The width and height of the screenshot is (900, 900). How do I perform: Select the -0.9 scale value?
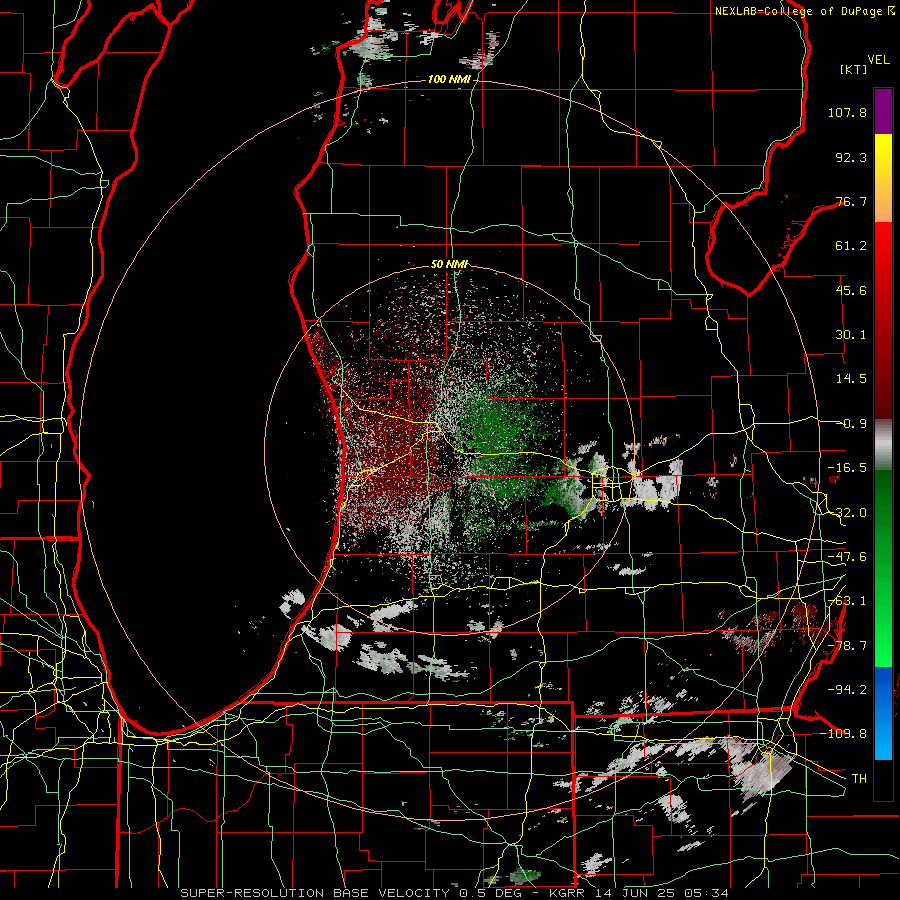click(851, 424)
